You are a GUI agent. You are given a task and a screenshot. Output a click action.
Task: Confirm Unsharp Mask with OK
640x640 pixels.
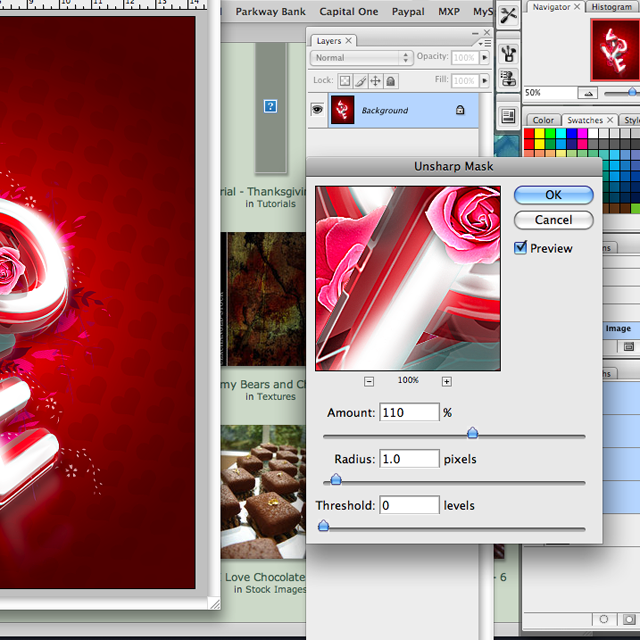[x=553, y=195]
